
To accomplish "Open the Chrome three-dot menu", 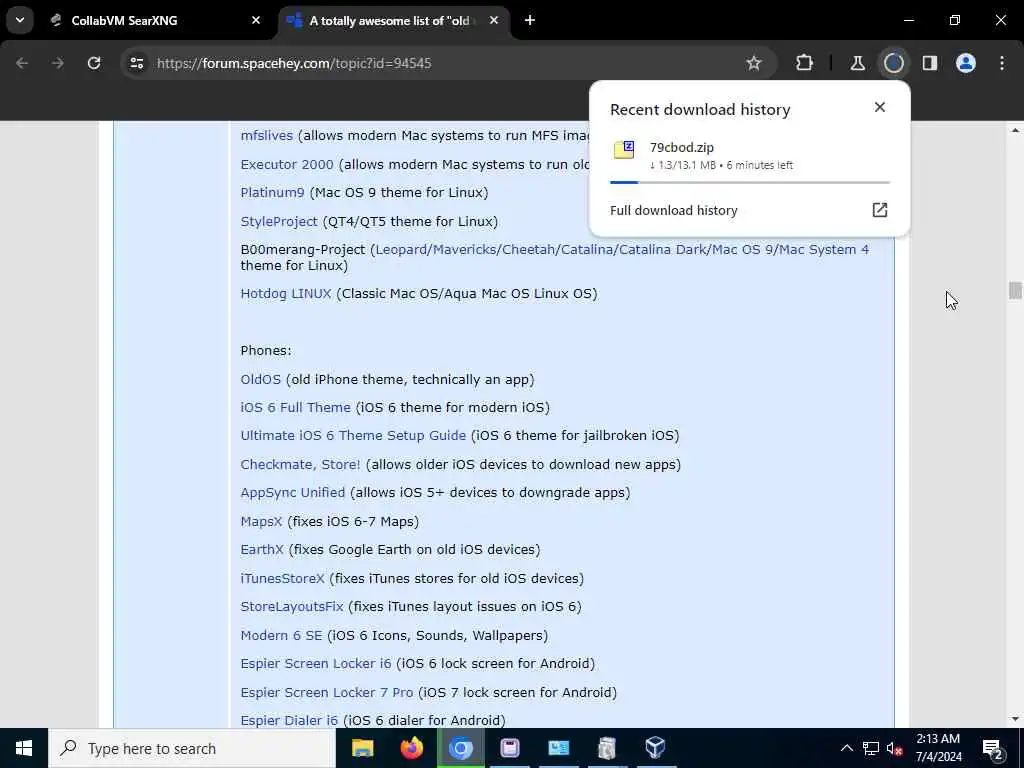I will [x=1002, y=63].
